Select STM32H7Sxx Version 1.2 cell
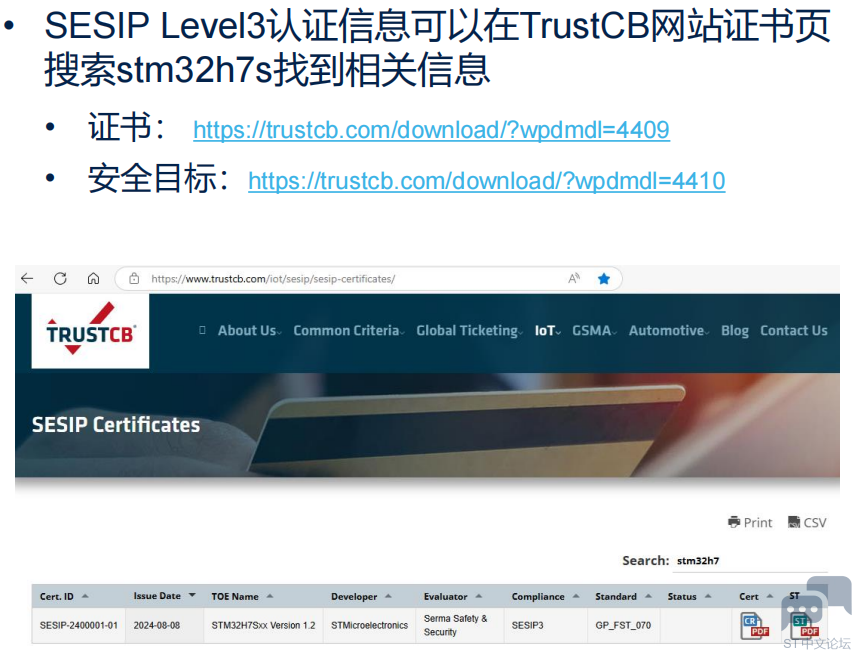The height and width of the screenshot is (659, 860). (x=263, y=626)
